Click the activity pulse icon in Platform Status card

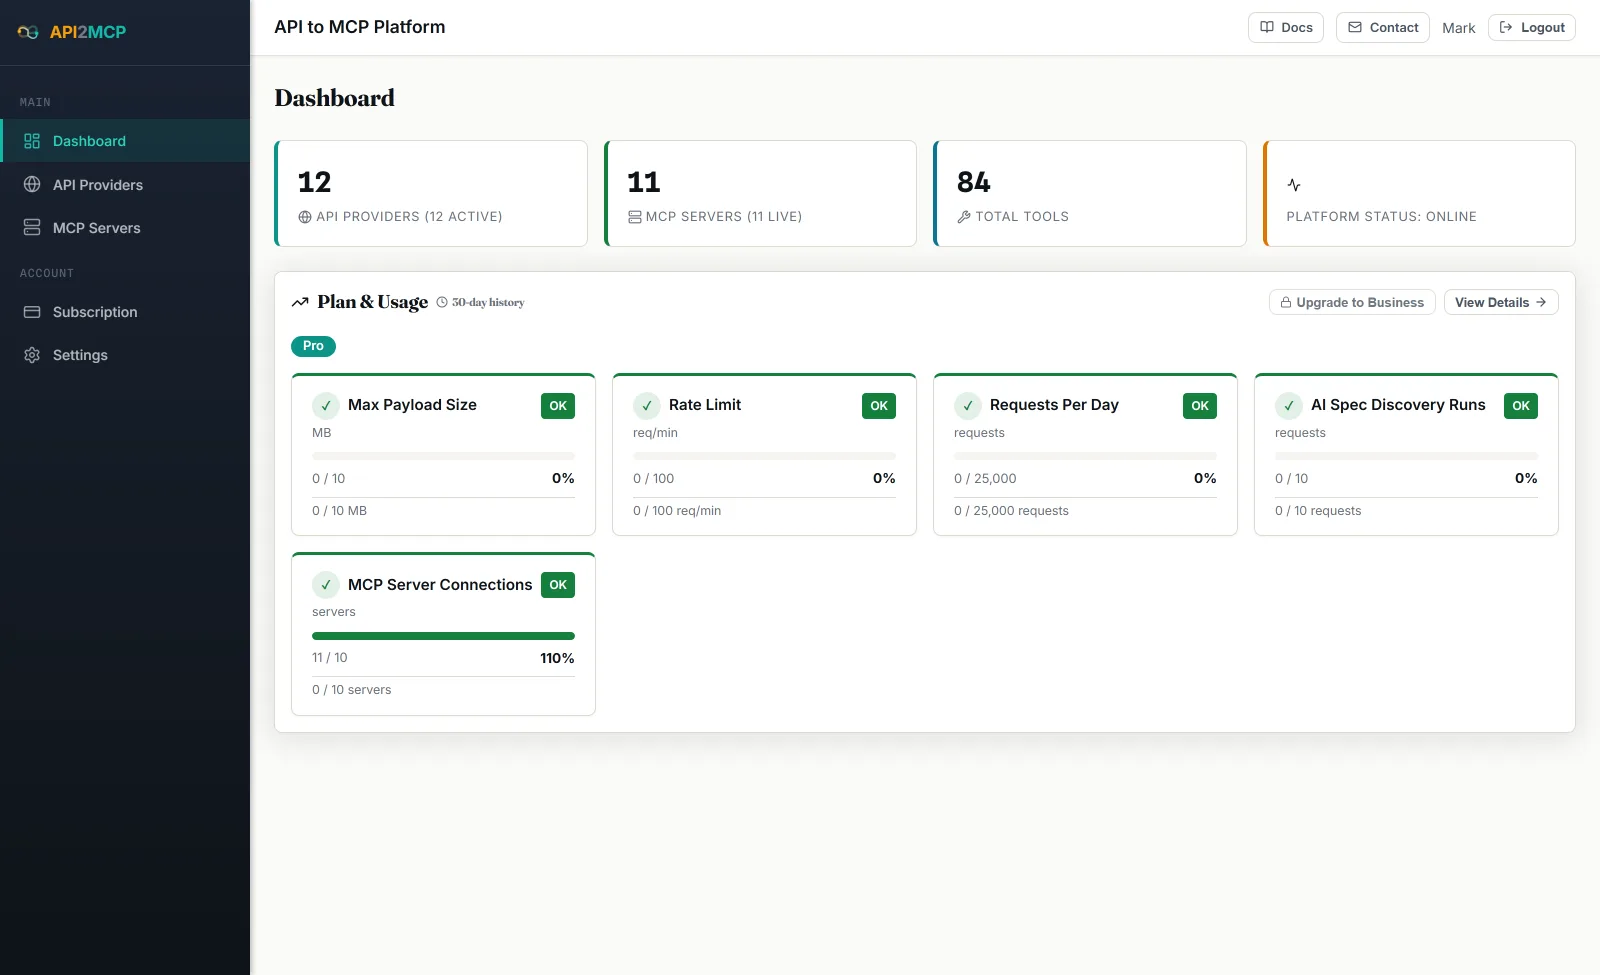tap(1294, 185)
